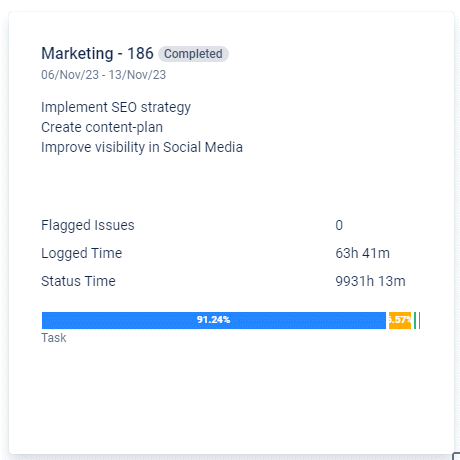This screenshot has height=460, width=460.
Task: Click the Implement SEO strategy goal
Action: (x=116, y=108)
